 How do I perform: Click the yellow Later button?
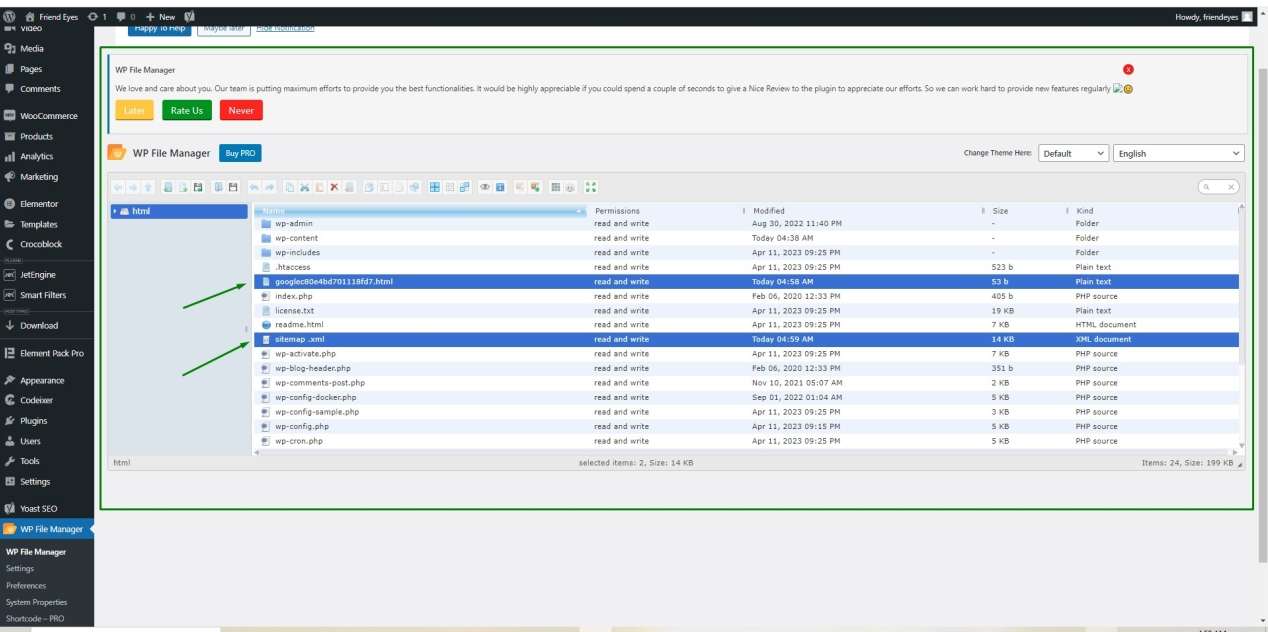[135, 110]
